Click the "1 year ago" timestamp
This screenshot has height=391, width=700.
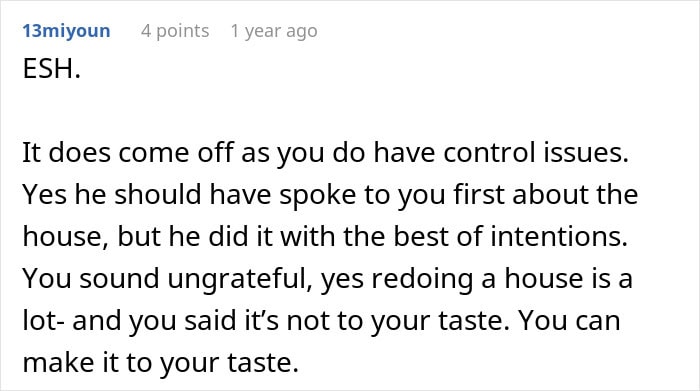click(274, 31)
